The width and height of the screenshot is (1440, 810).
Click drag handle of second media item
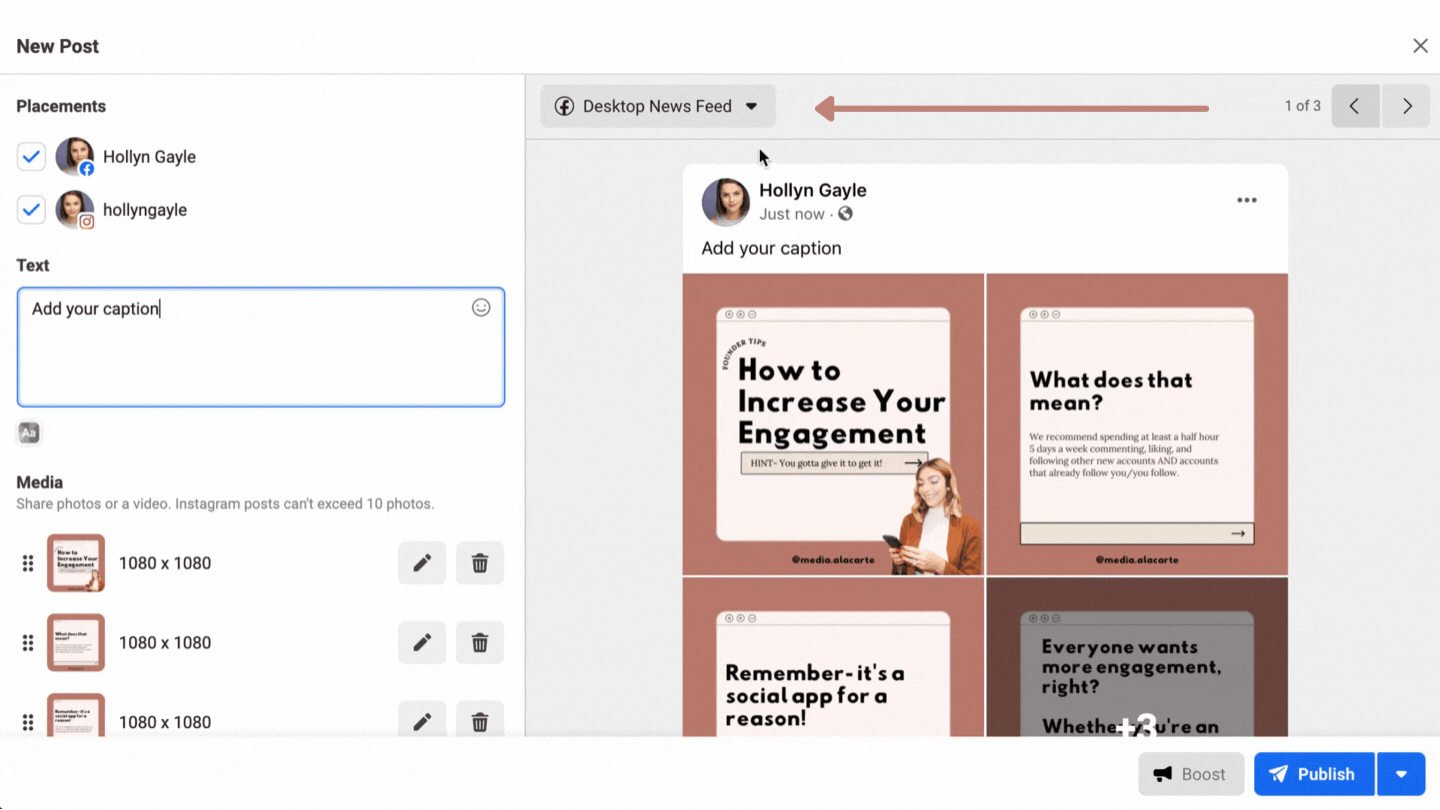click(28, 643)
